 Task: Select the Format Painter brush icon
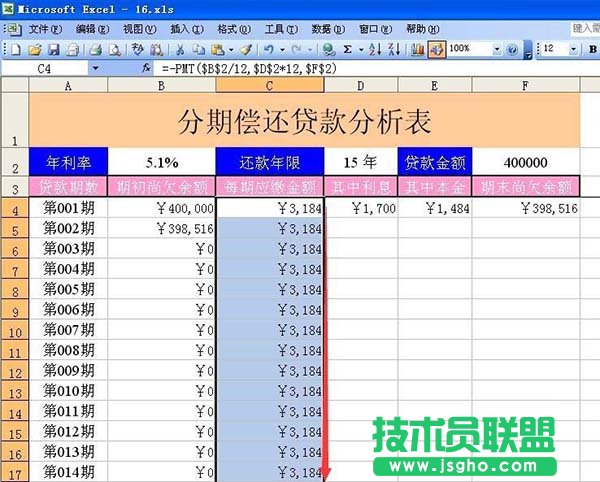pyautogui.click(x=246, y=49)
